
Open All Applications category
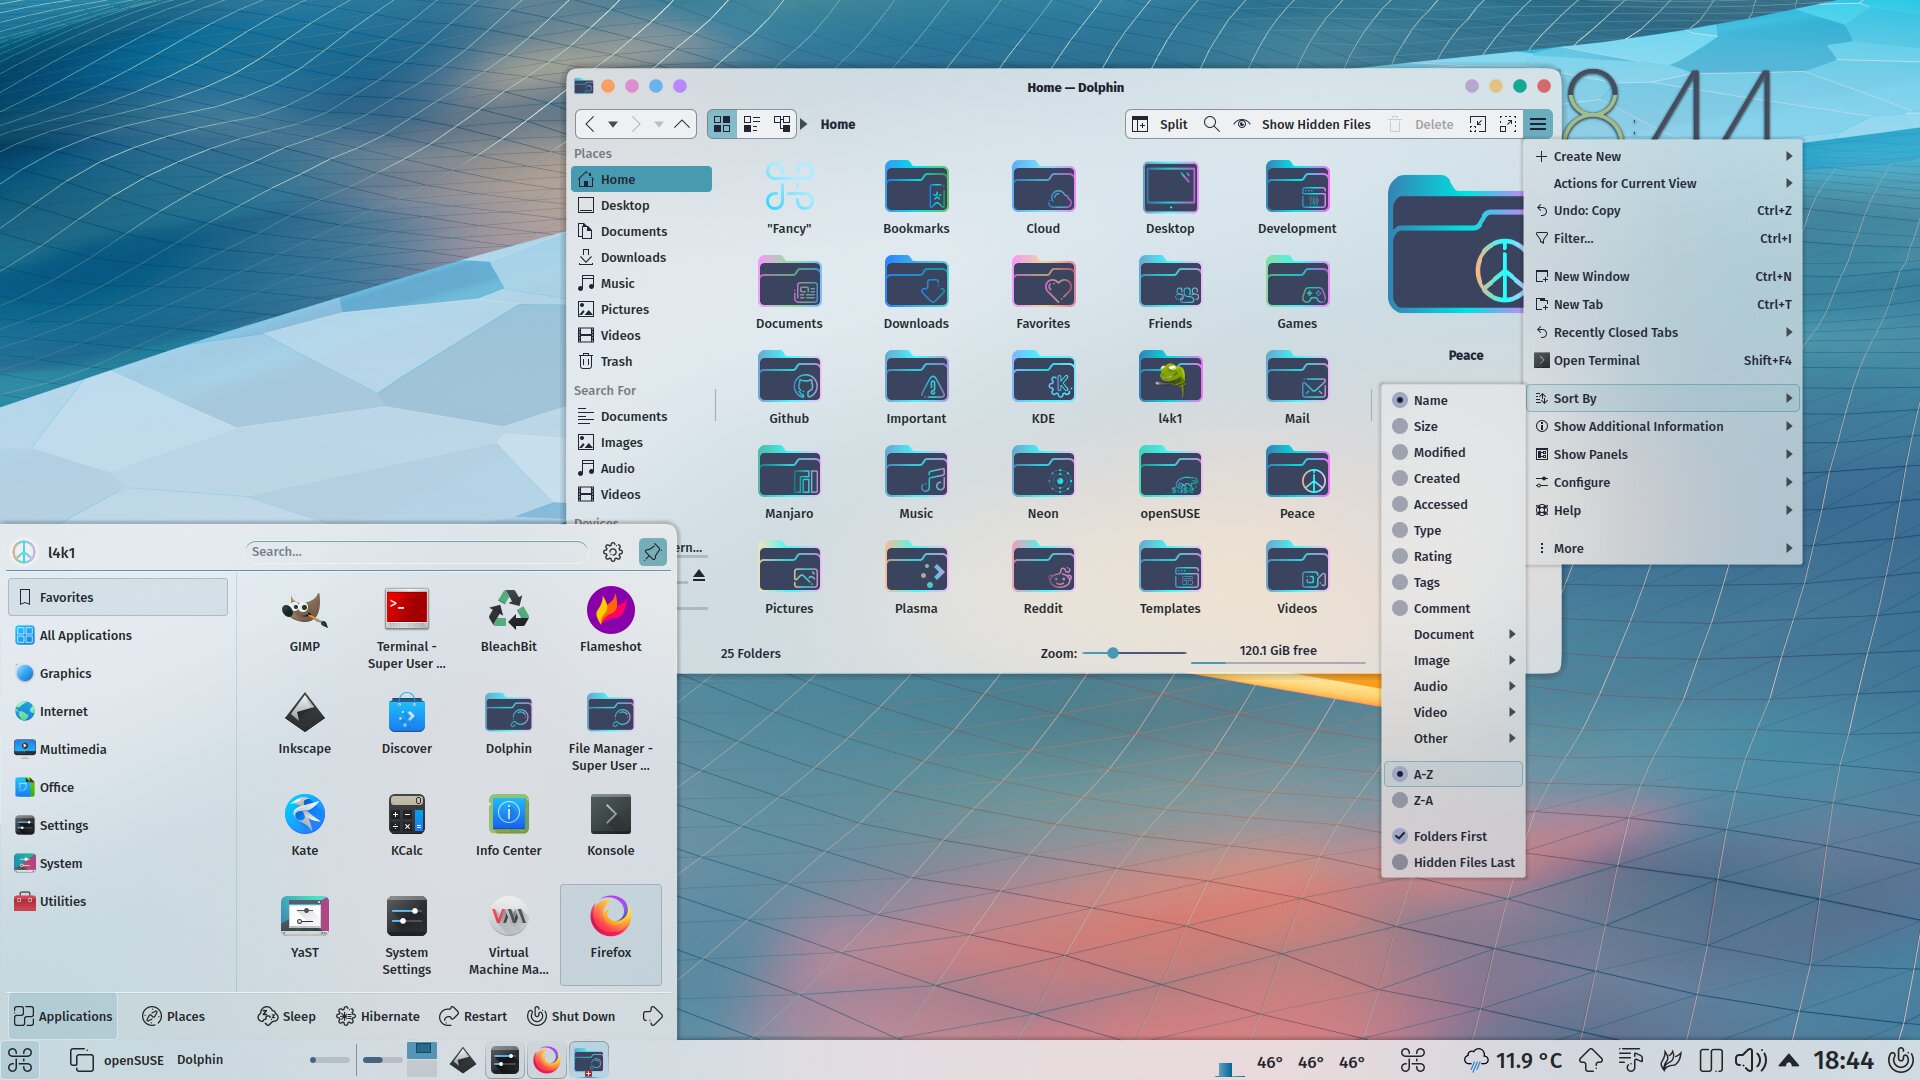118,635
